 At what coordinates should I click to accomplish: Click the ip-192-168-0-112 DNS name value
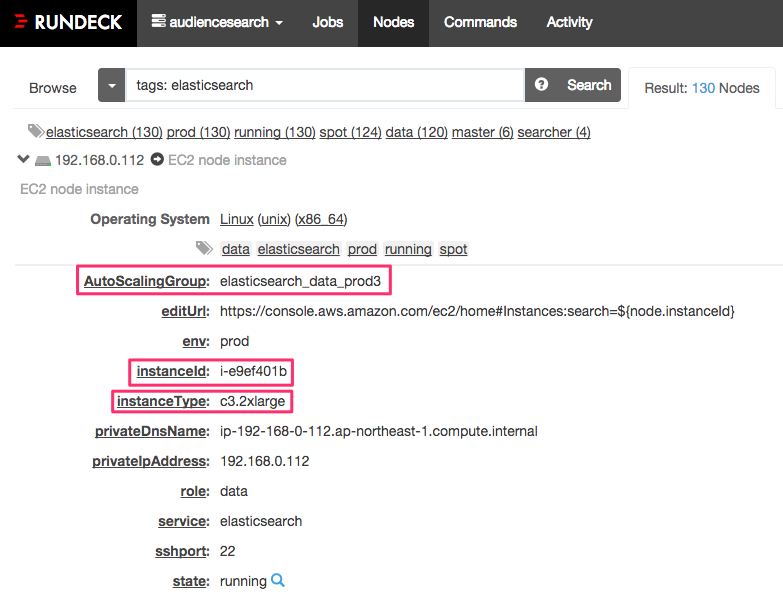pyautogui.click(x=379, y=431)
